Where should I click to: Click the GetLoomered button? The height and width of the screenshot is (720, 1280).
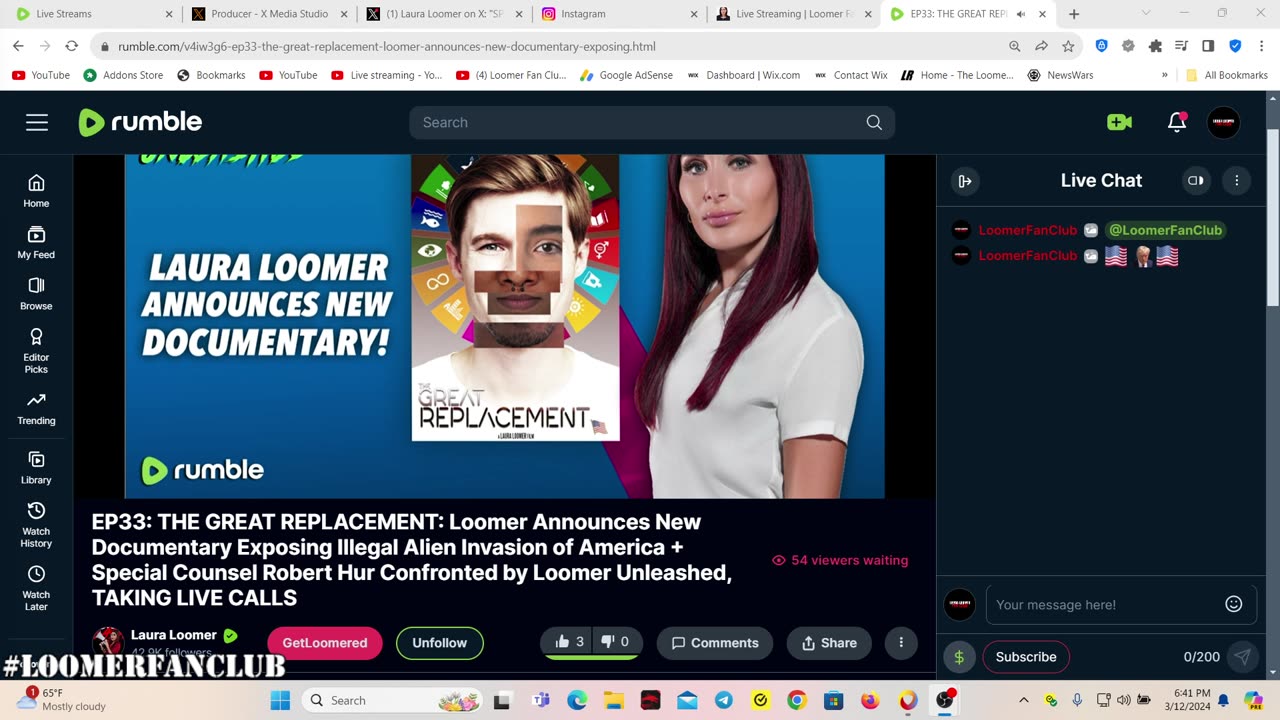tap(325, 643)
